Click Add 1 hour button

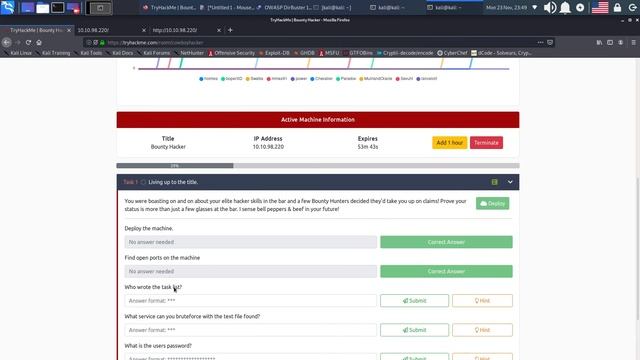click(449, 142)
